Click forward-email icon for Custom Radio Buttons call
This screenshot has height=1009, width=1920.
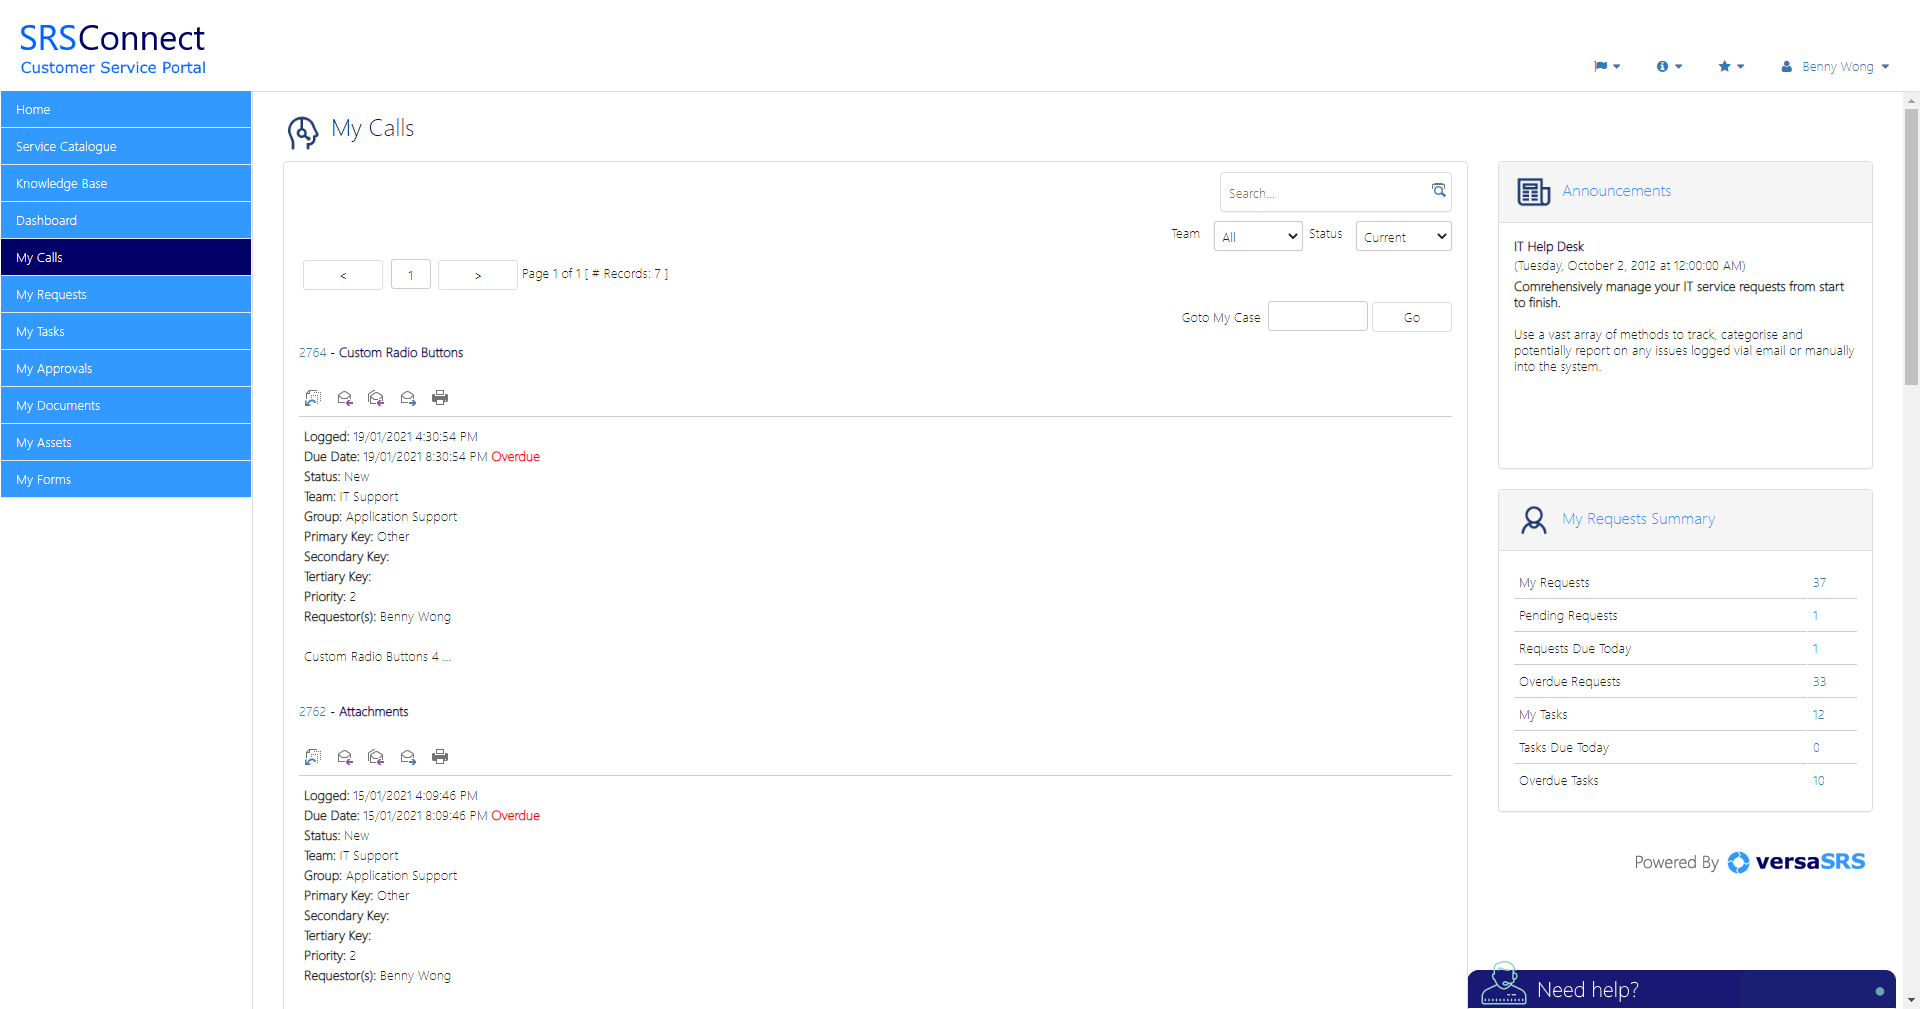(x=408, y=398)
